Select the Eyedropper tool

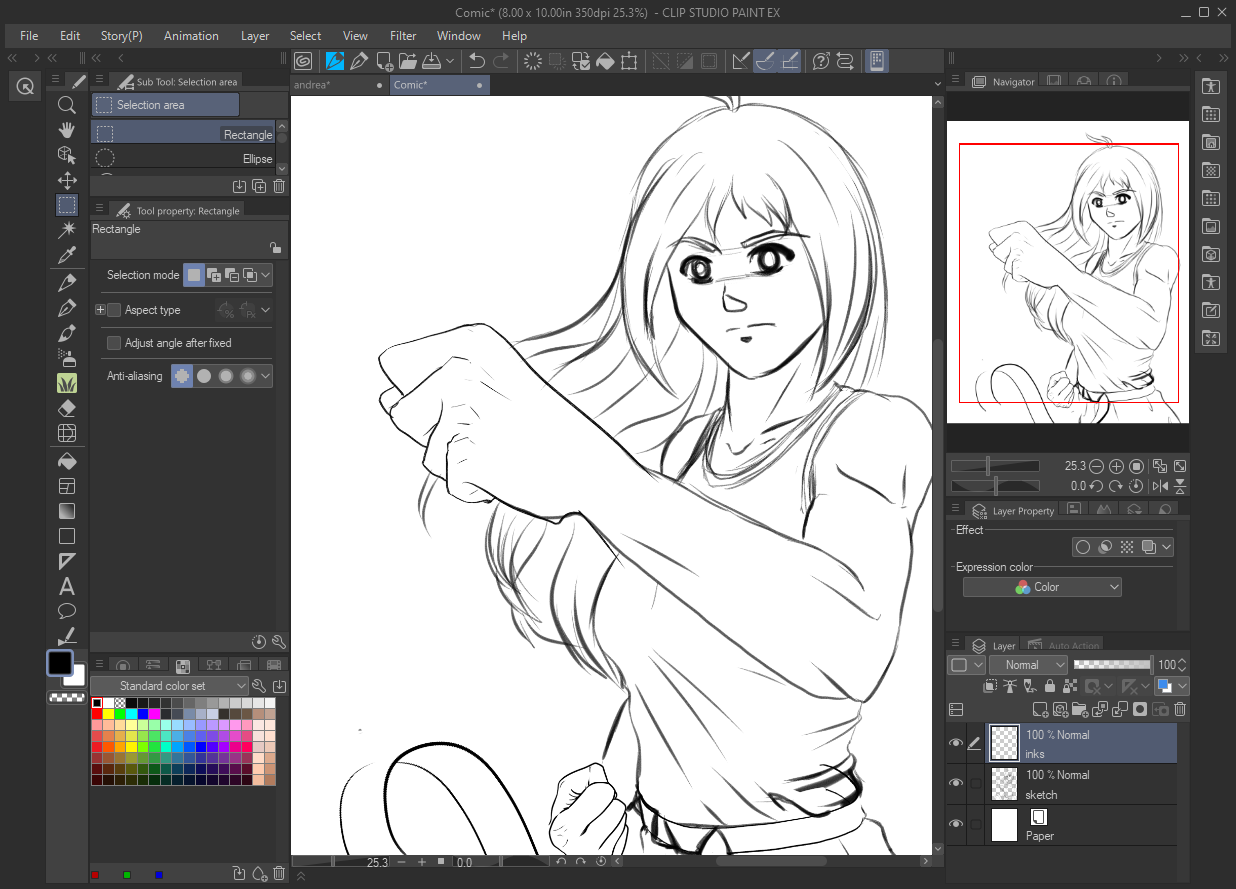pyautogui.click(x=67, y=255)
